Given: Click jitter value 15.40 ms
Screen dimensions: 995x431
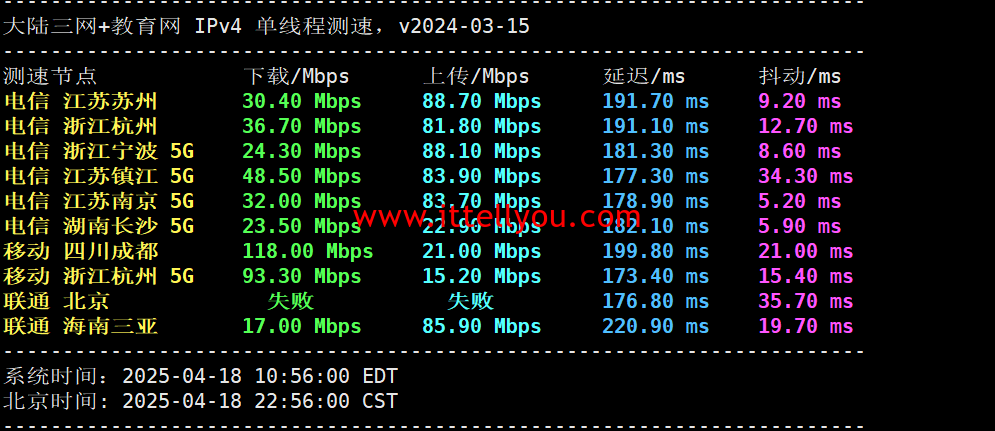Looking at the screenshot, I should tap(806, 276).
